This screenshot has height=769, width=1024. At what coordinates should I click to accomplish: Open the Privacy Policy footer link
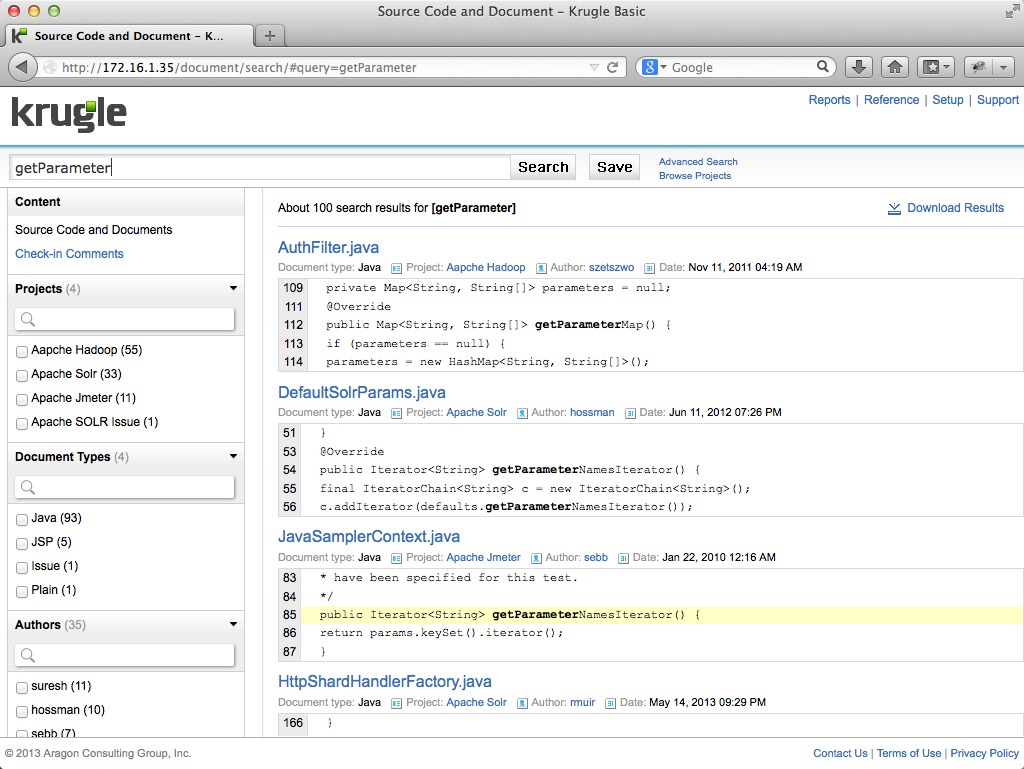pos(984,753)
